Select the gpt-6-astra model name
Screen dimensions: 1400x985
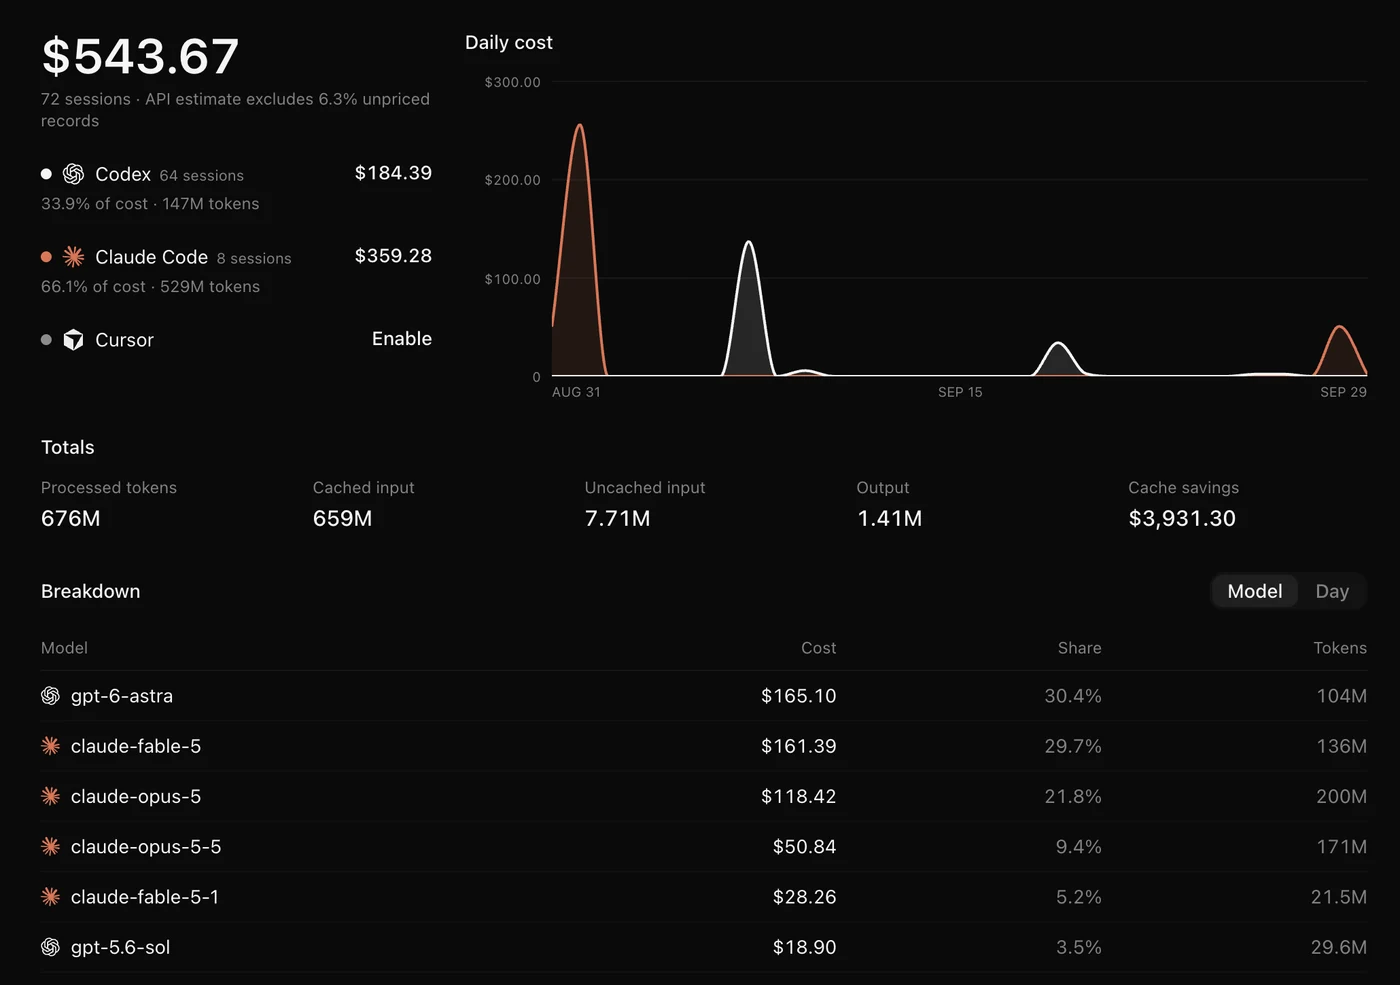click(x=122, y=696)
